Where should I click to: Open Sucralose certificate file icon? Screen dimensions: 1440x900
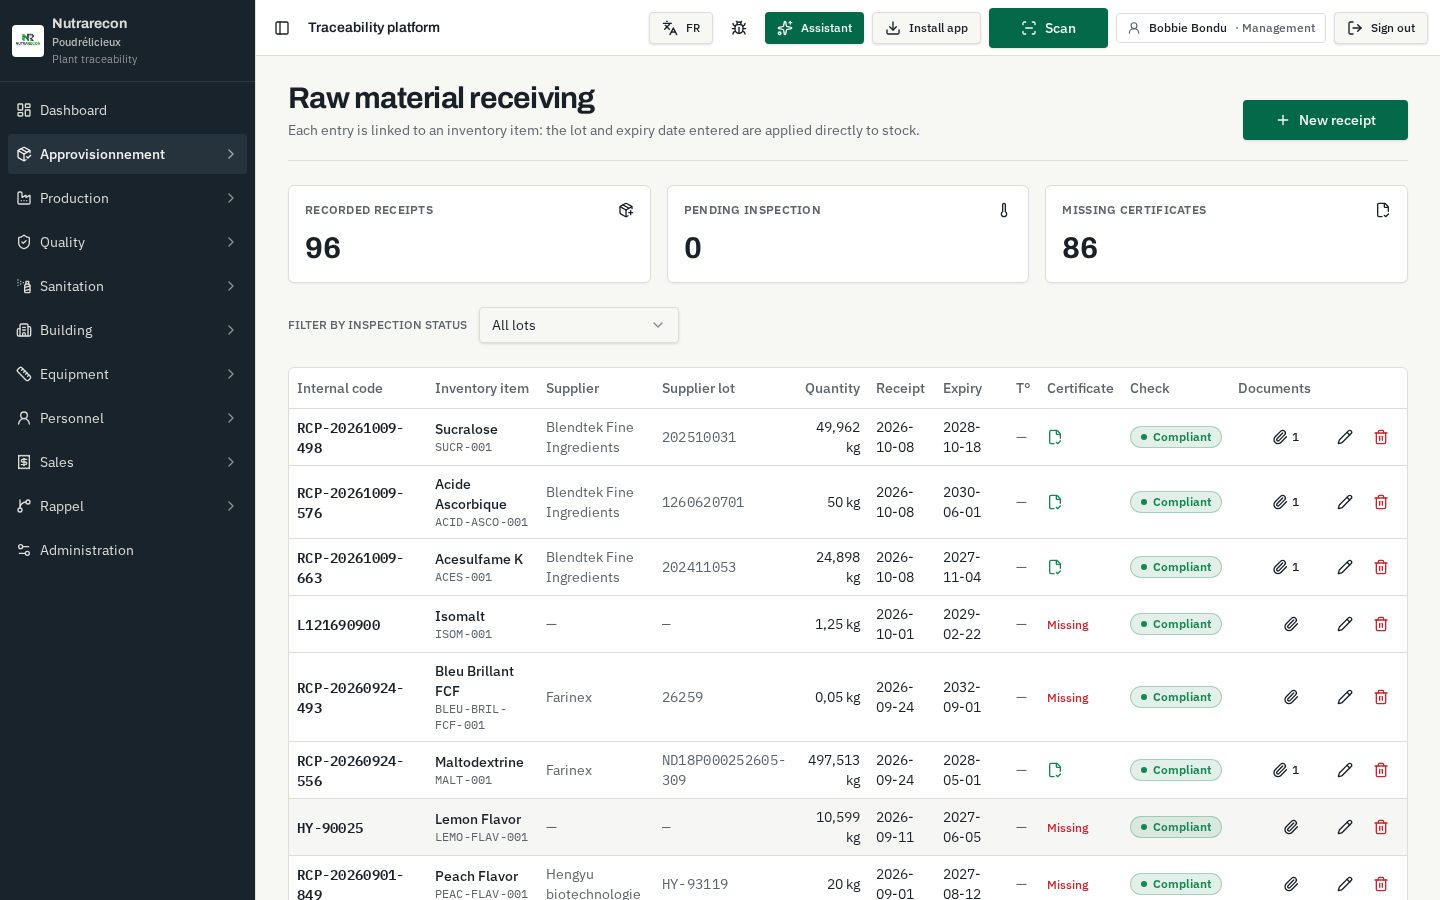pyautogui.click(x=1055, y=437)
